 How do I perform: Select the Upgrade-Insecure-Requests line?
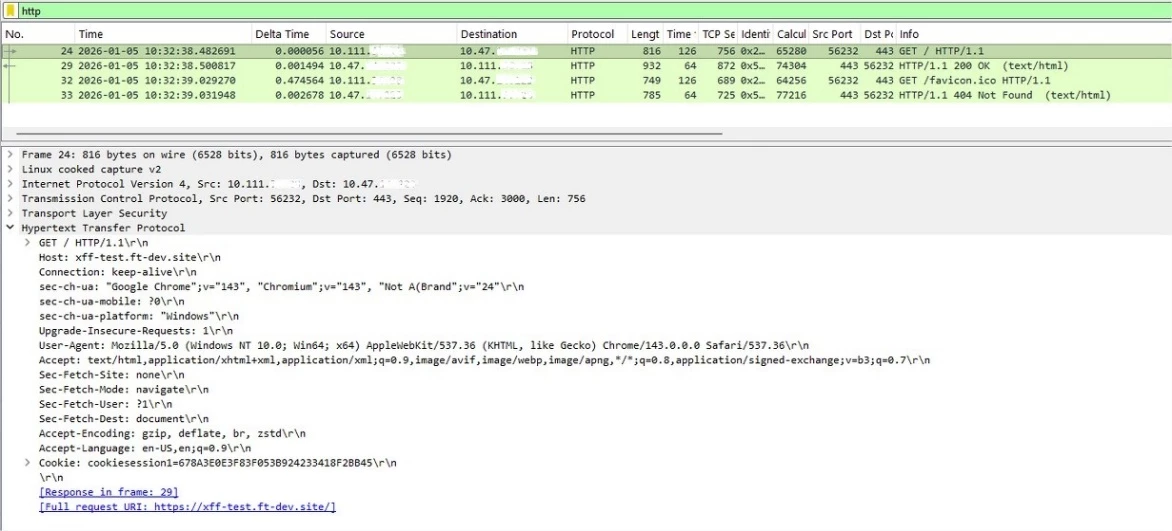coord(135,331)
